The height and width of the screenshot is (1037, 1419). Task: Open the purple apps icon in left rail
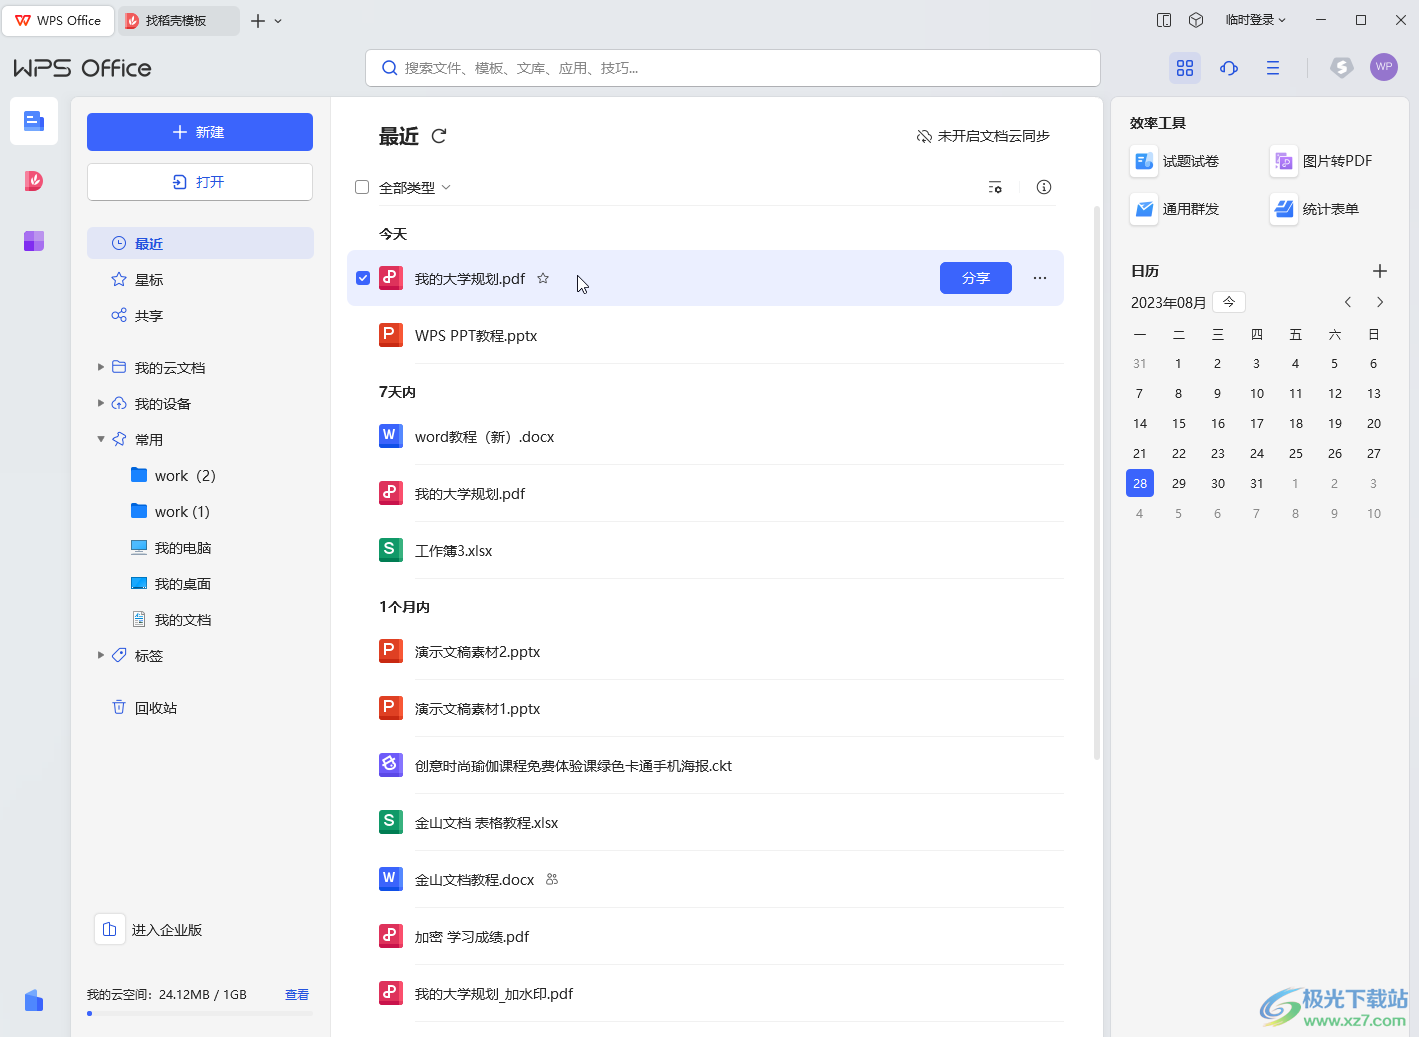click(34, 241)
